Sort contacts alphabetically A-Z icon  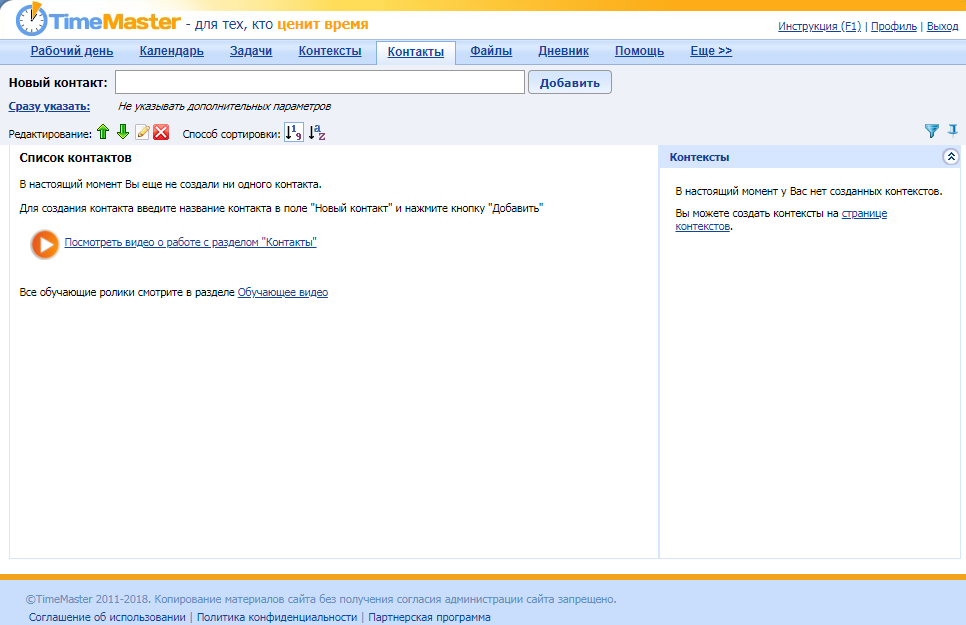tap(317, 132)
